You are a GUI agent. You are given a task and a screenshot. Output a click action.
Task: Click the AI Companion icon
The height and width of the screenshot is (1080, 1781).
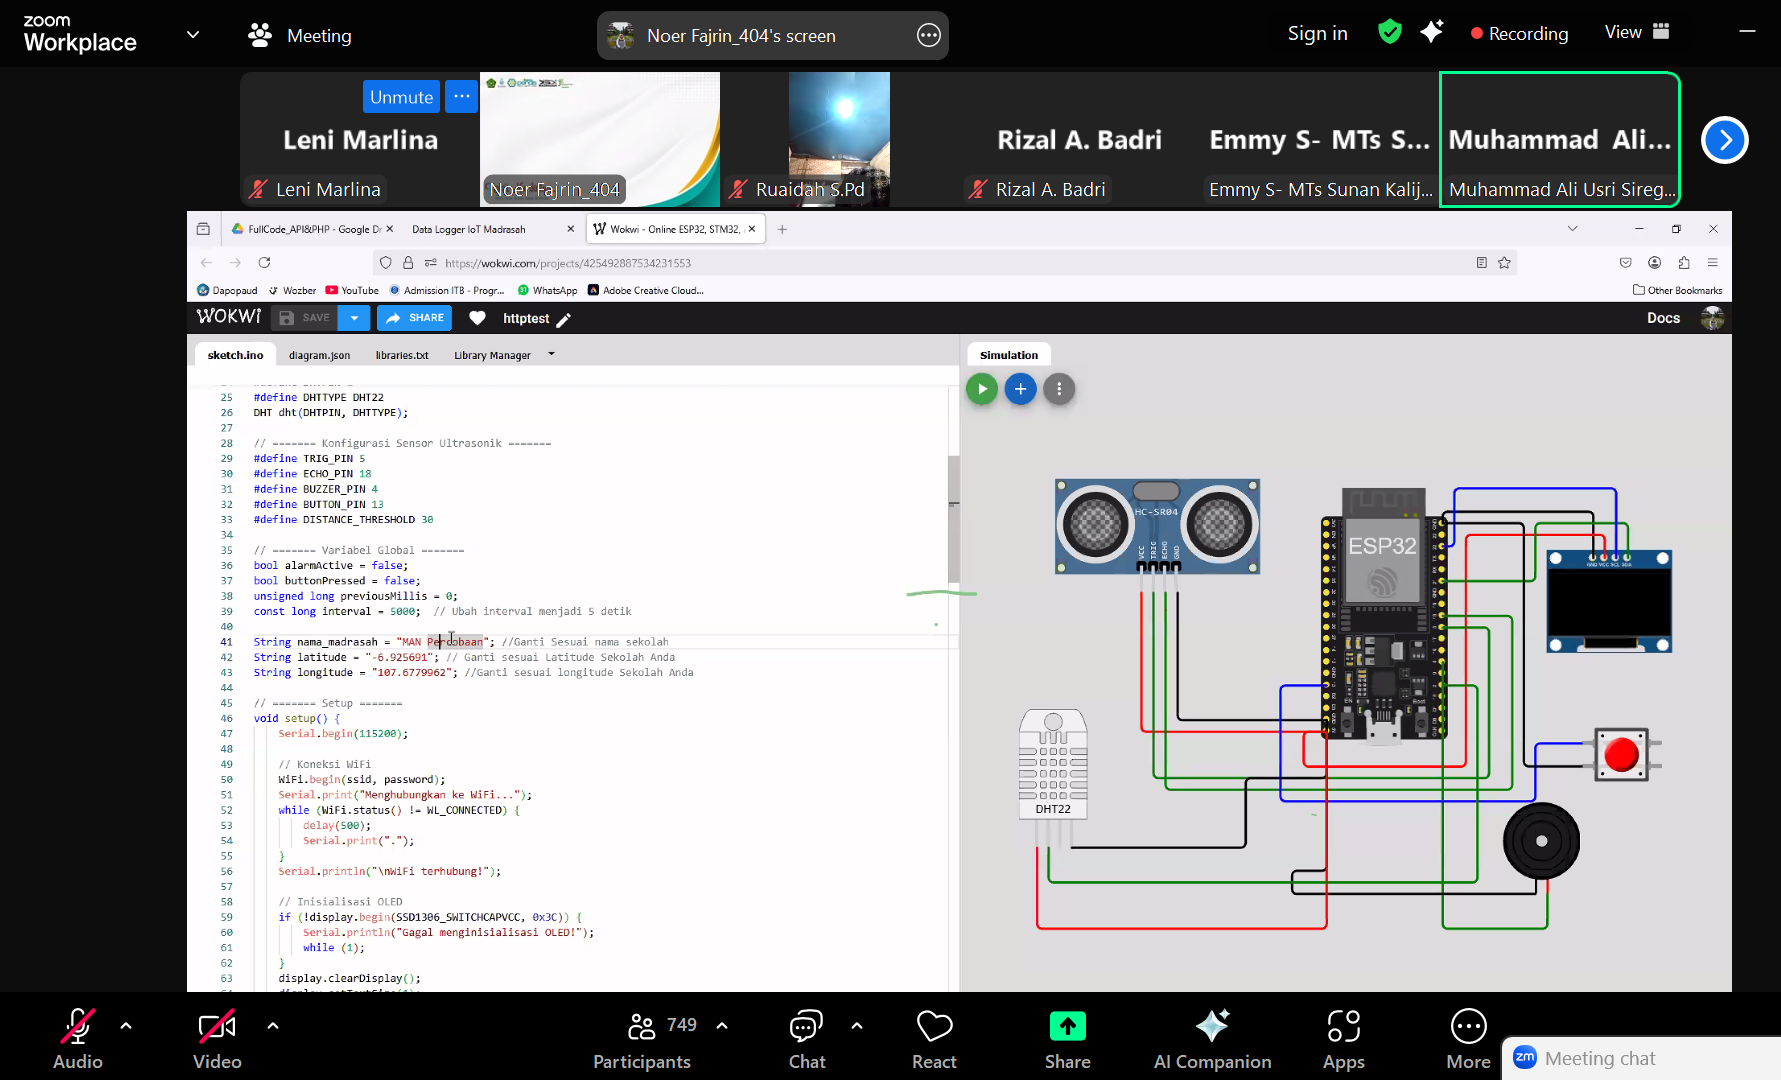pyautogui.click(x=1212, y=1027)
